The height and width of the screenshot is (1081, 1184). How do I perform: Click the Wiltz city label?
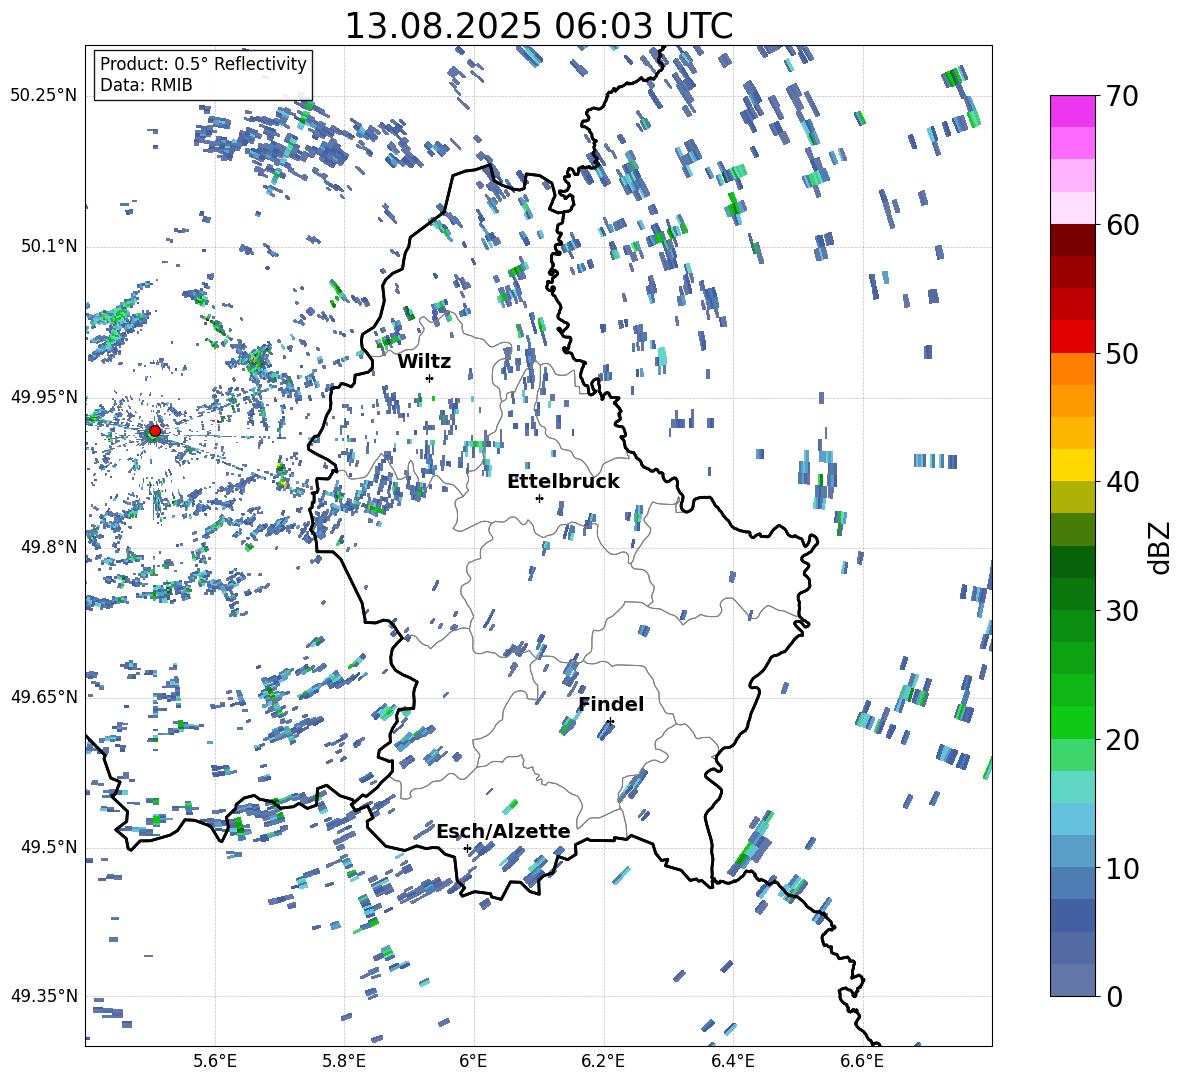click(x=424, y=361)
